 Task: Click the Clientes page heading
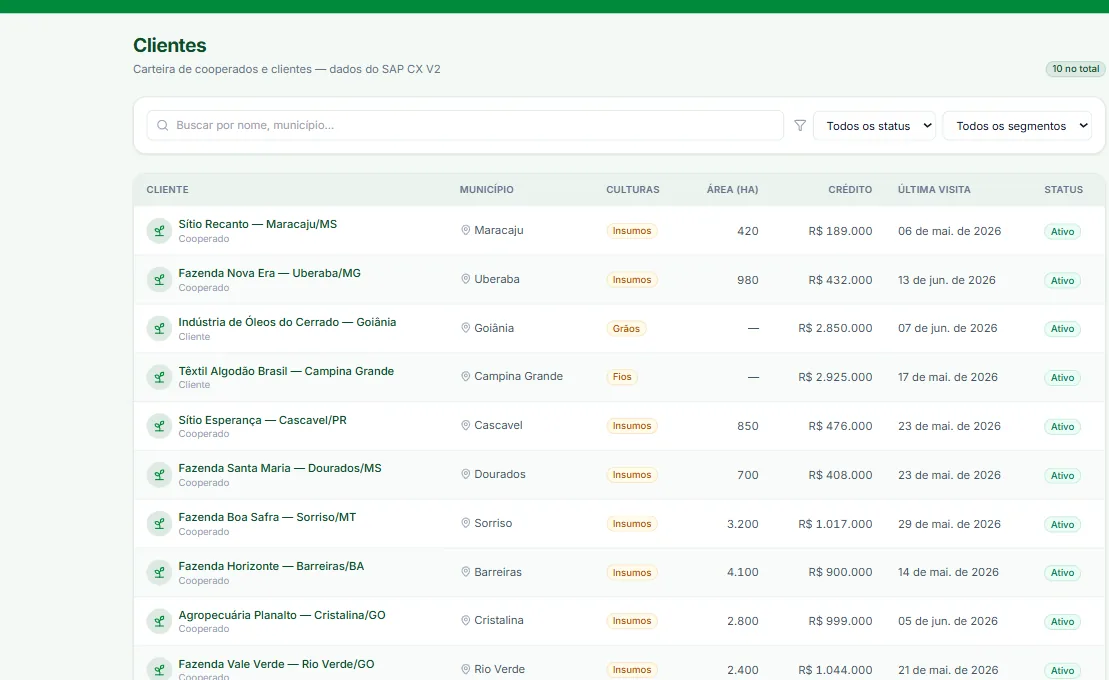click(170, 45)
